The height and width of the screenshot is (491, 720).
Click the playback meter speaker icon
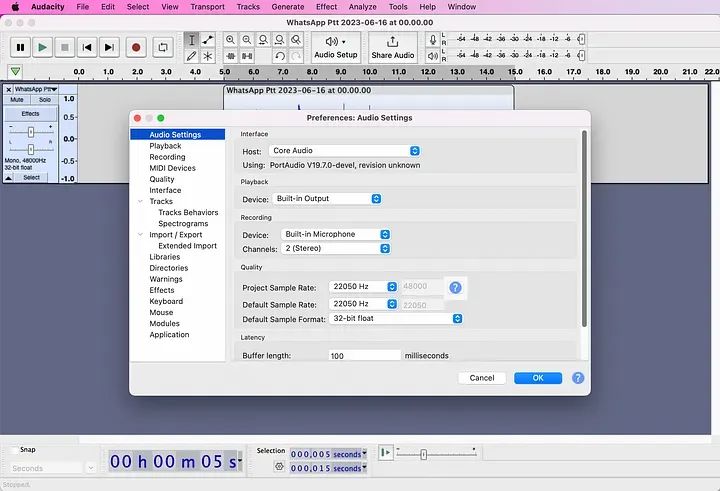tap(433, 56)
